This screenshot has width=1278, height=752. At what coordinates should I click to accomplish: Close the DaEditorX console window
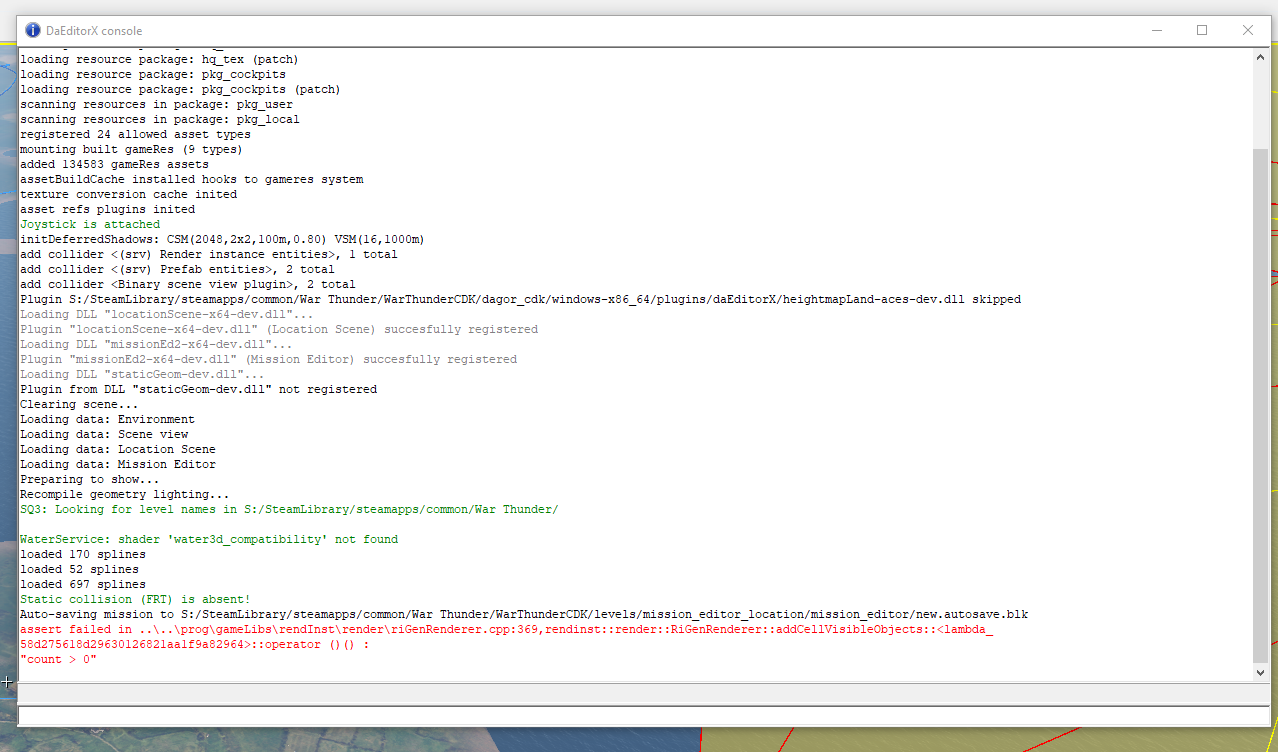pos(1248,30)
